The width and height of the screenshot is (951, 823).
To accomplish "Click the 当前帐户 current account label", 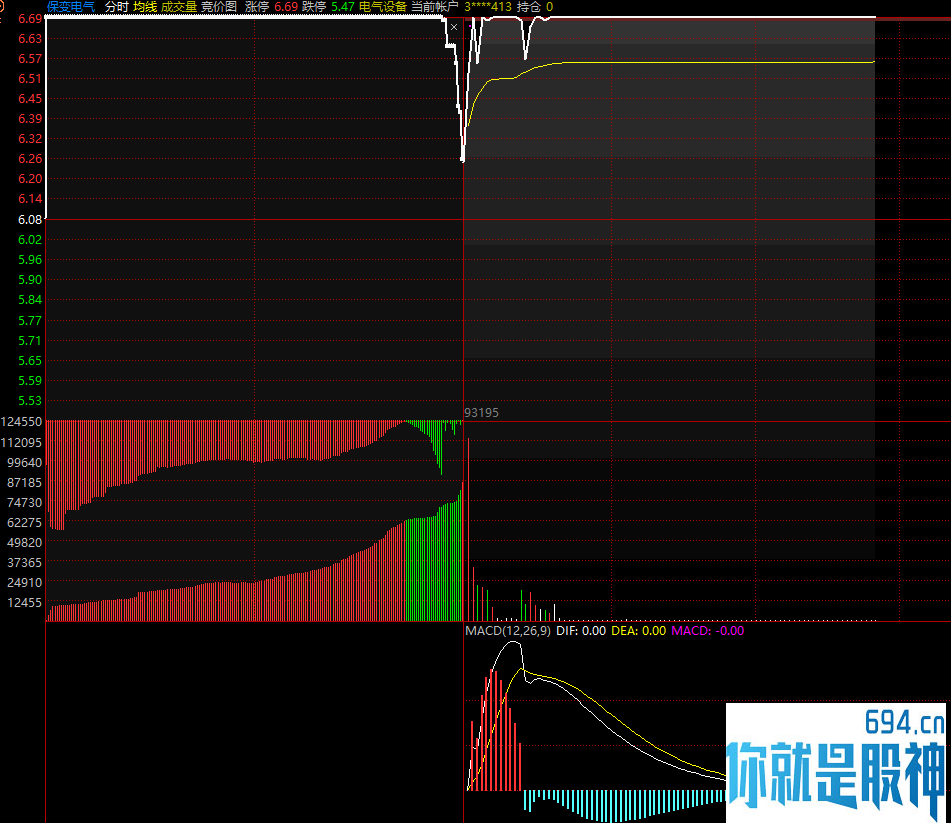I will pos(435,7).
